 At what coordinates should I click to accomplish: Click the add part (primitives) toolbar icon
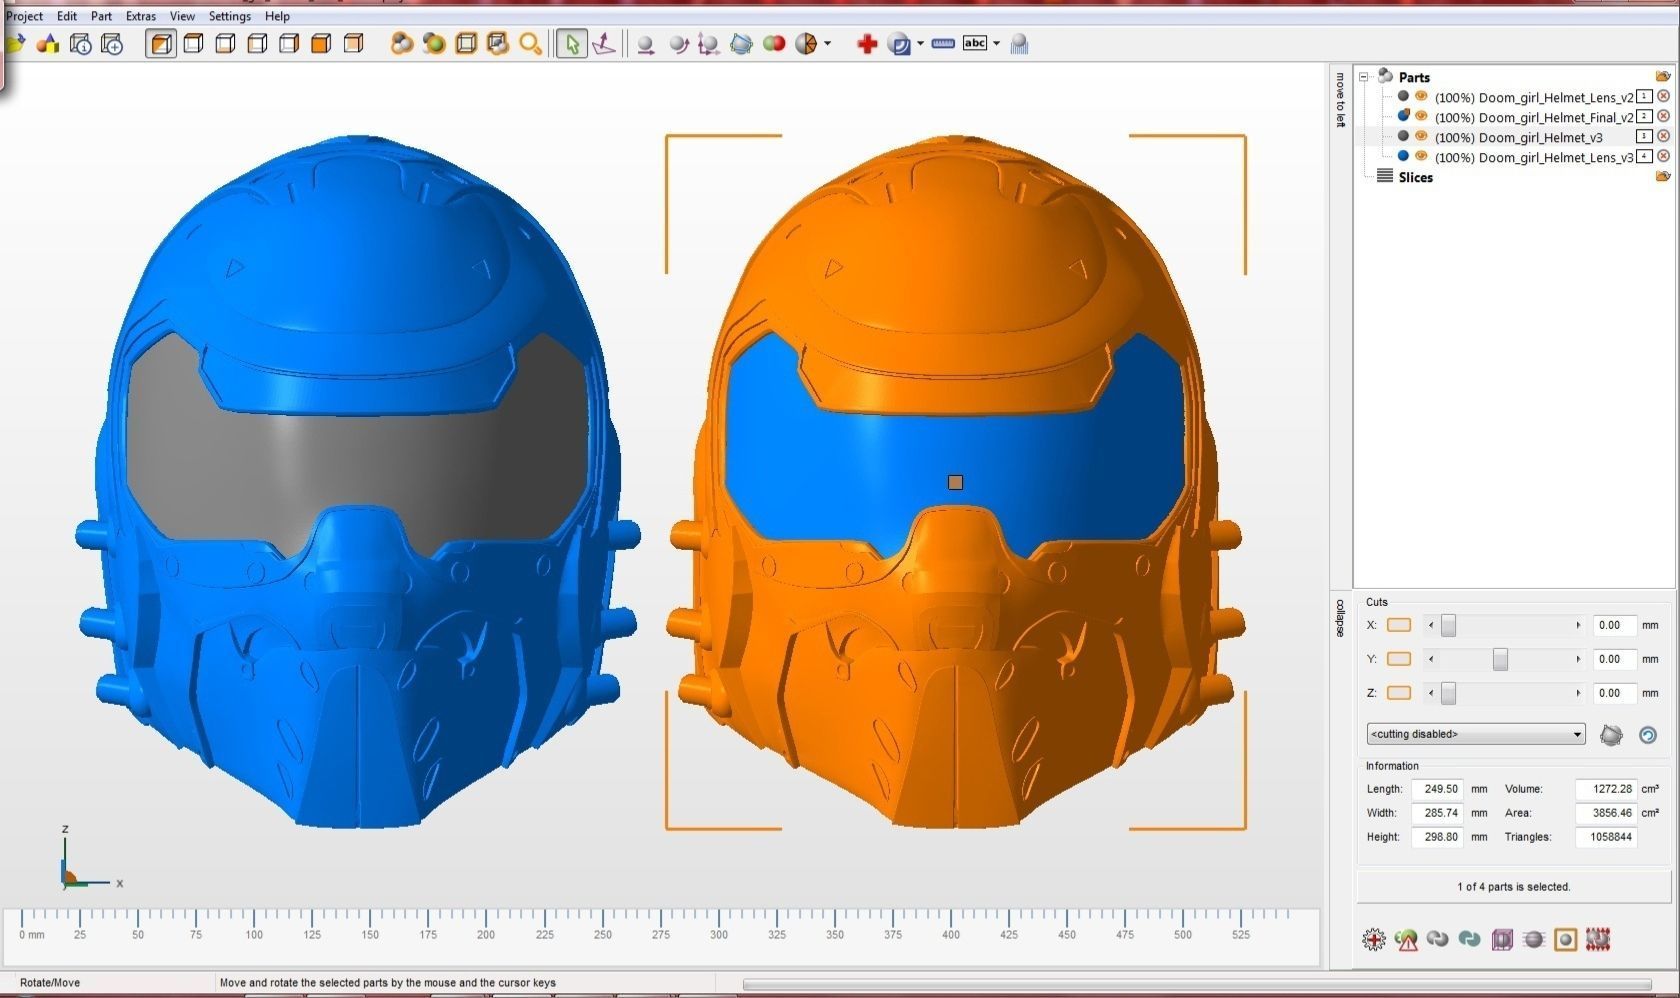[47, 43]
